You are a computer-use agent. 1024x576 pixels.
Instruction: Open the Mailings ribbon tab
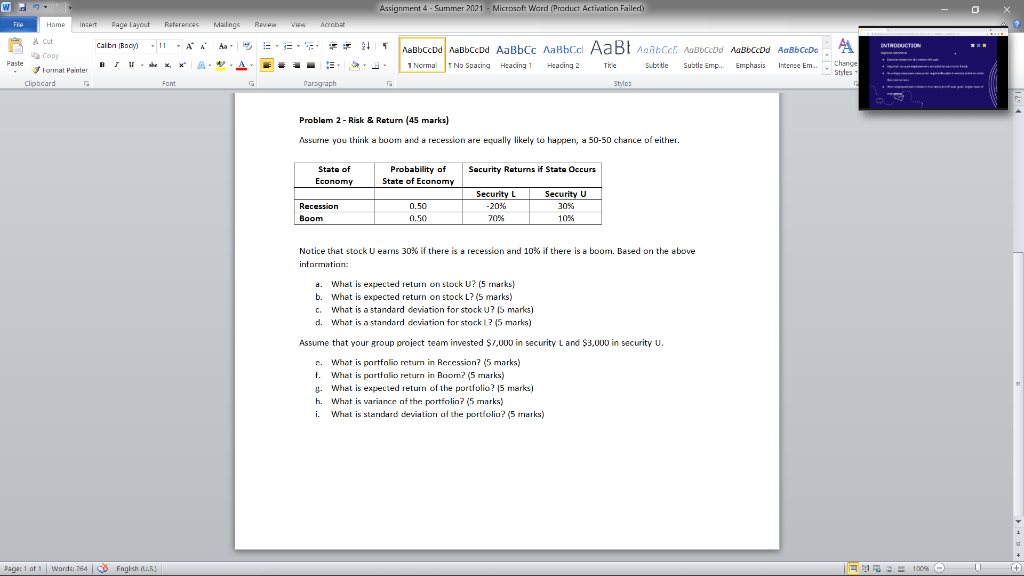[x=227, y=25]
